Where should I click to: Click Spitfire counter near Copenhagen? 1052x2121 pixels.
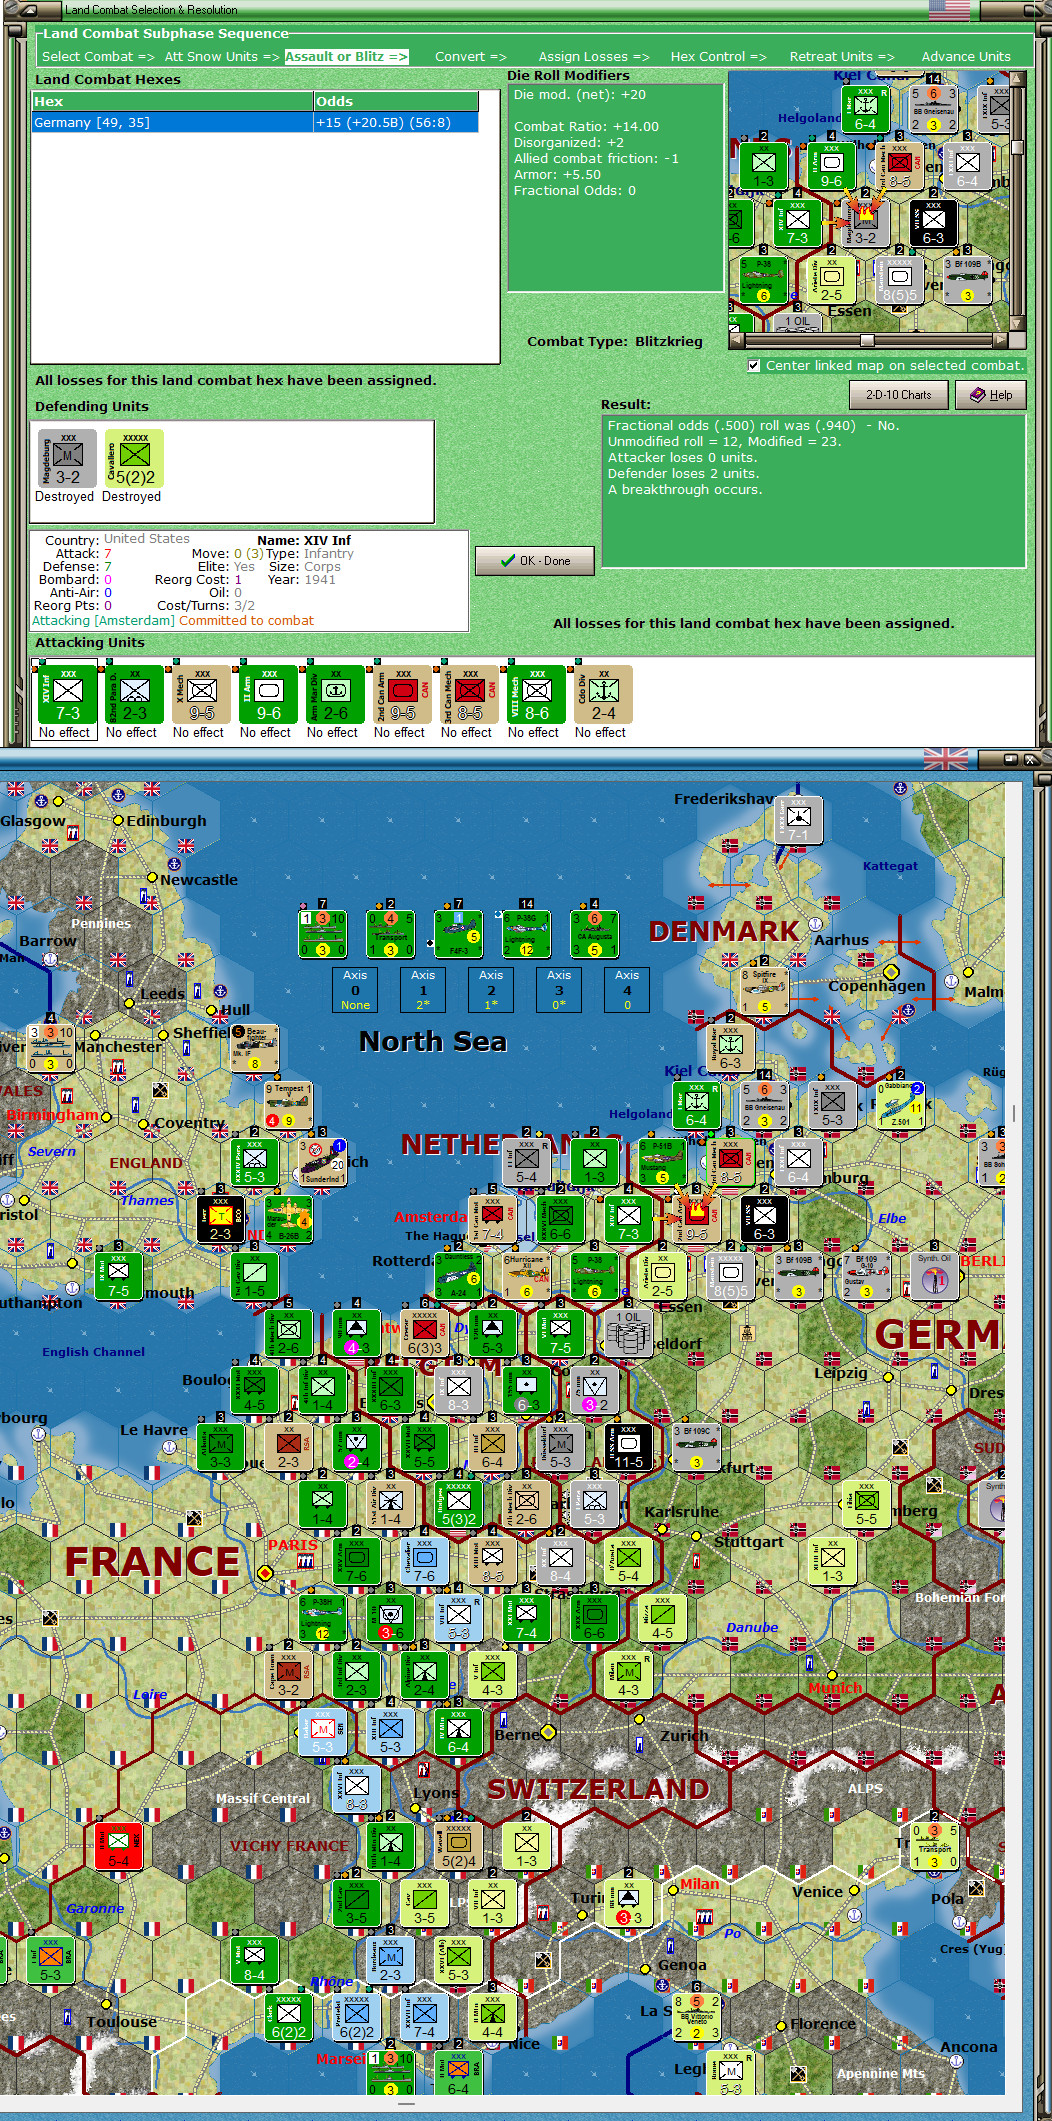coord(765,990)
